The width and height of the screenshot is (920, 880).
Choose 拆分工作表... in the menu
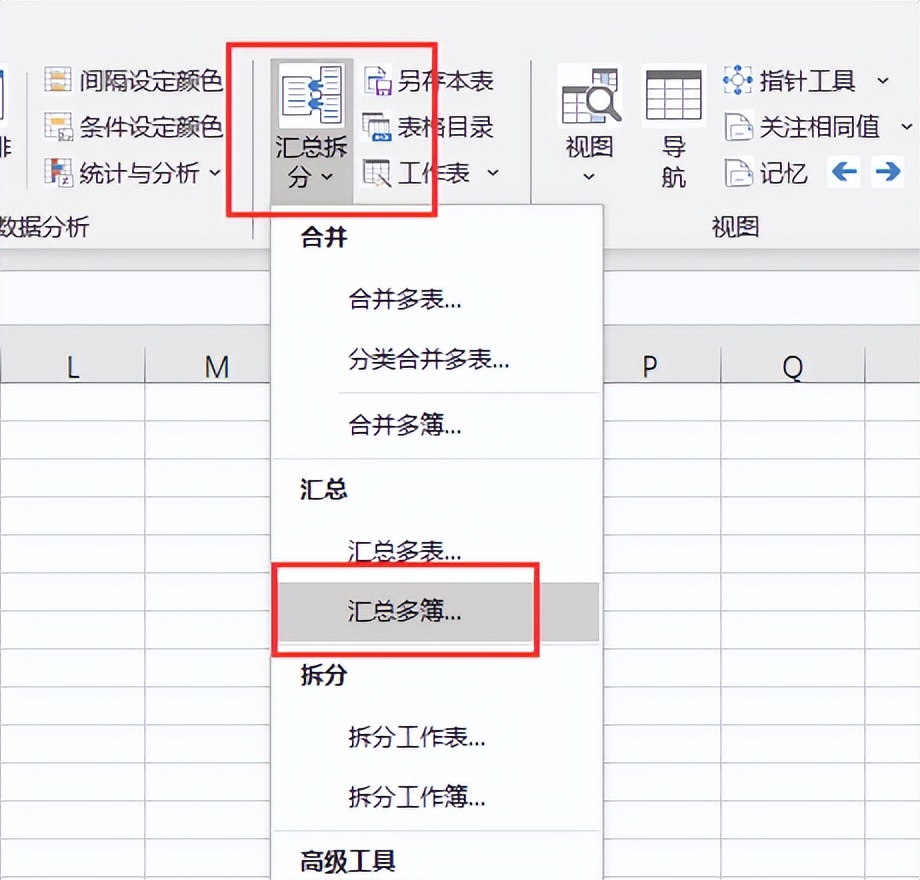tap(417, 738)
